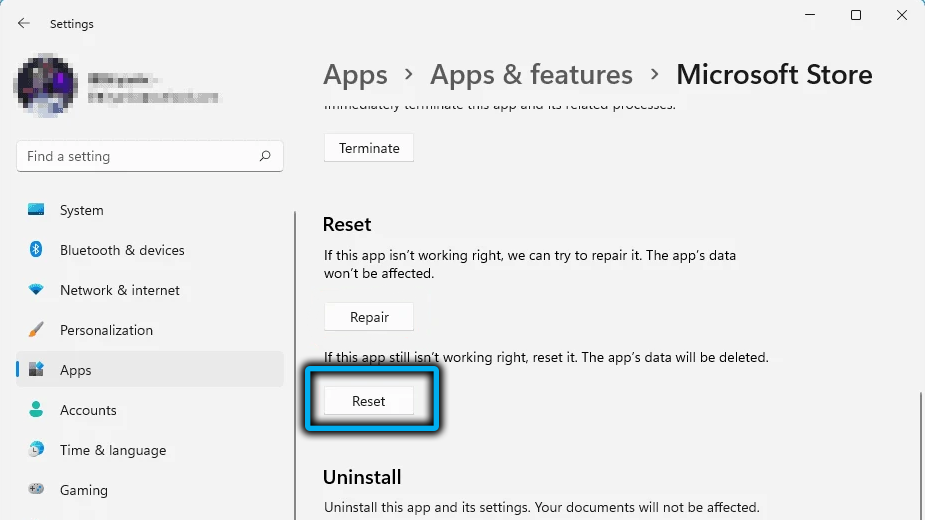Select Apps in the sidebar
Screen dimensions: 925x520
click(x=75, y=370)
